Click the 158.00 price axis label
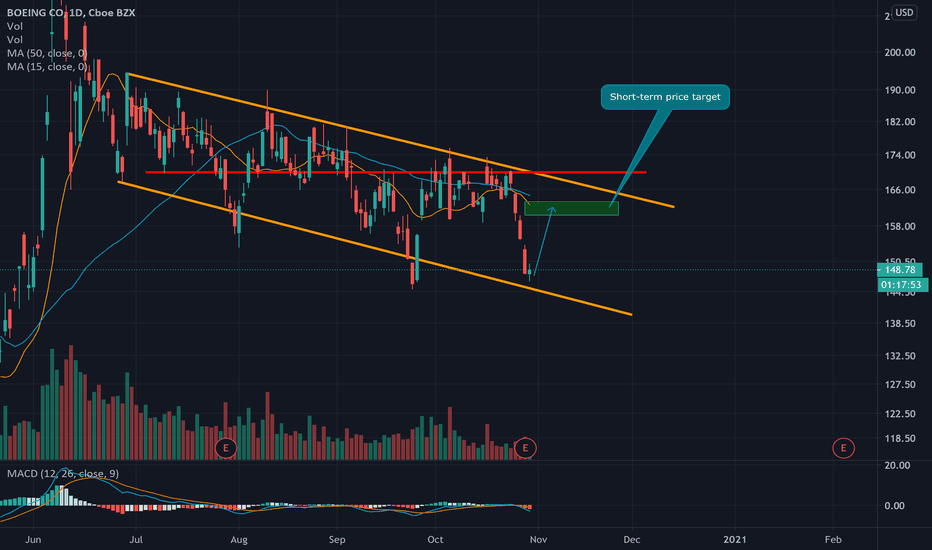 point(900,227)
